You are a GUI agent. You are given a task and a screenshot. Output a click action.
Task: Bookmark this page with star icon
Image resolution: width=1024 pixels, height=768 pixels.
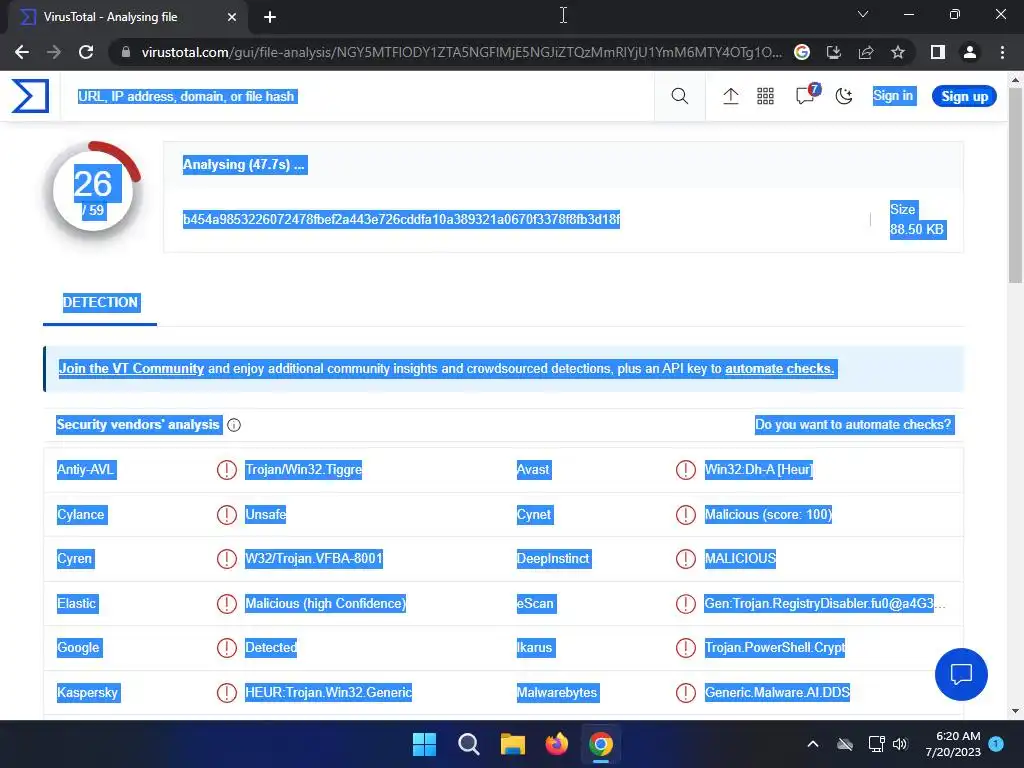pos(897,52)
